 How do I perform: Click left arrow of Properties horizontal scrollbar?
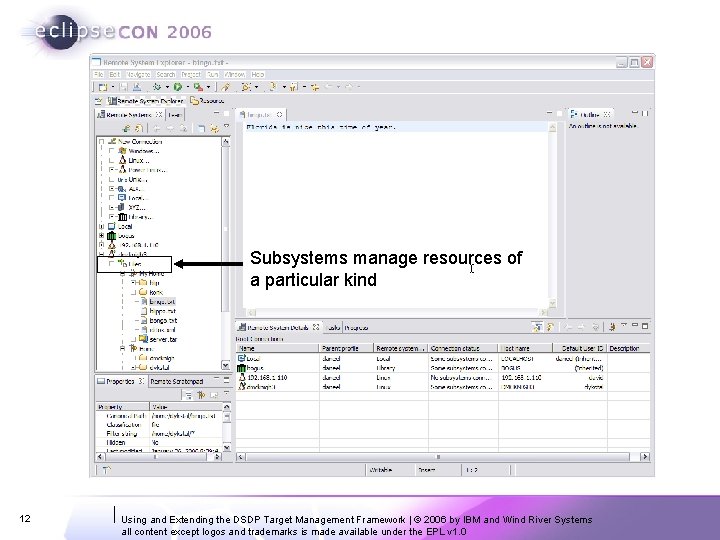click(x=100, y=457)
